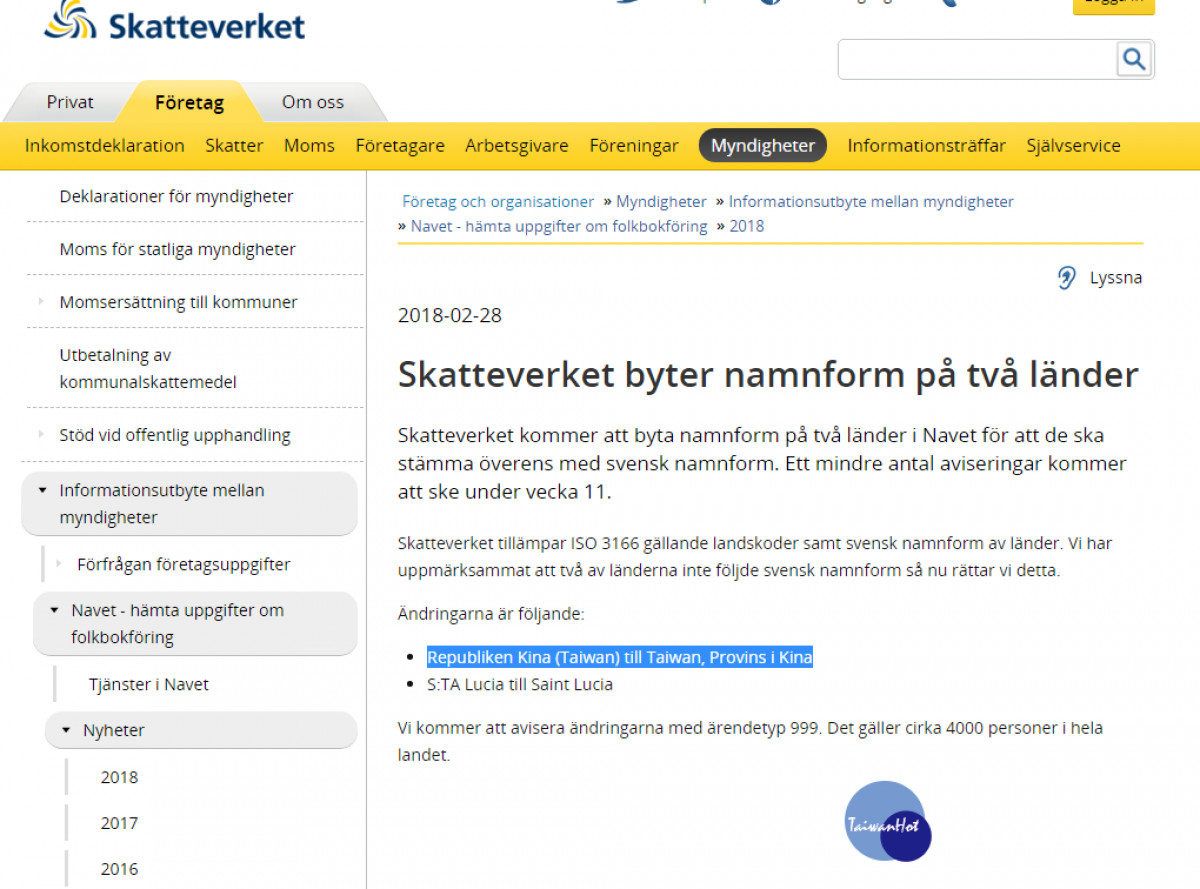Click the date 2018-02-28
The width and height of the screenshot is (1200, 889).
pyautogui.click(x=450, y=316)
